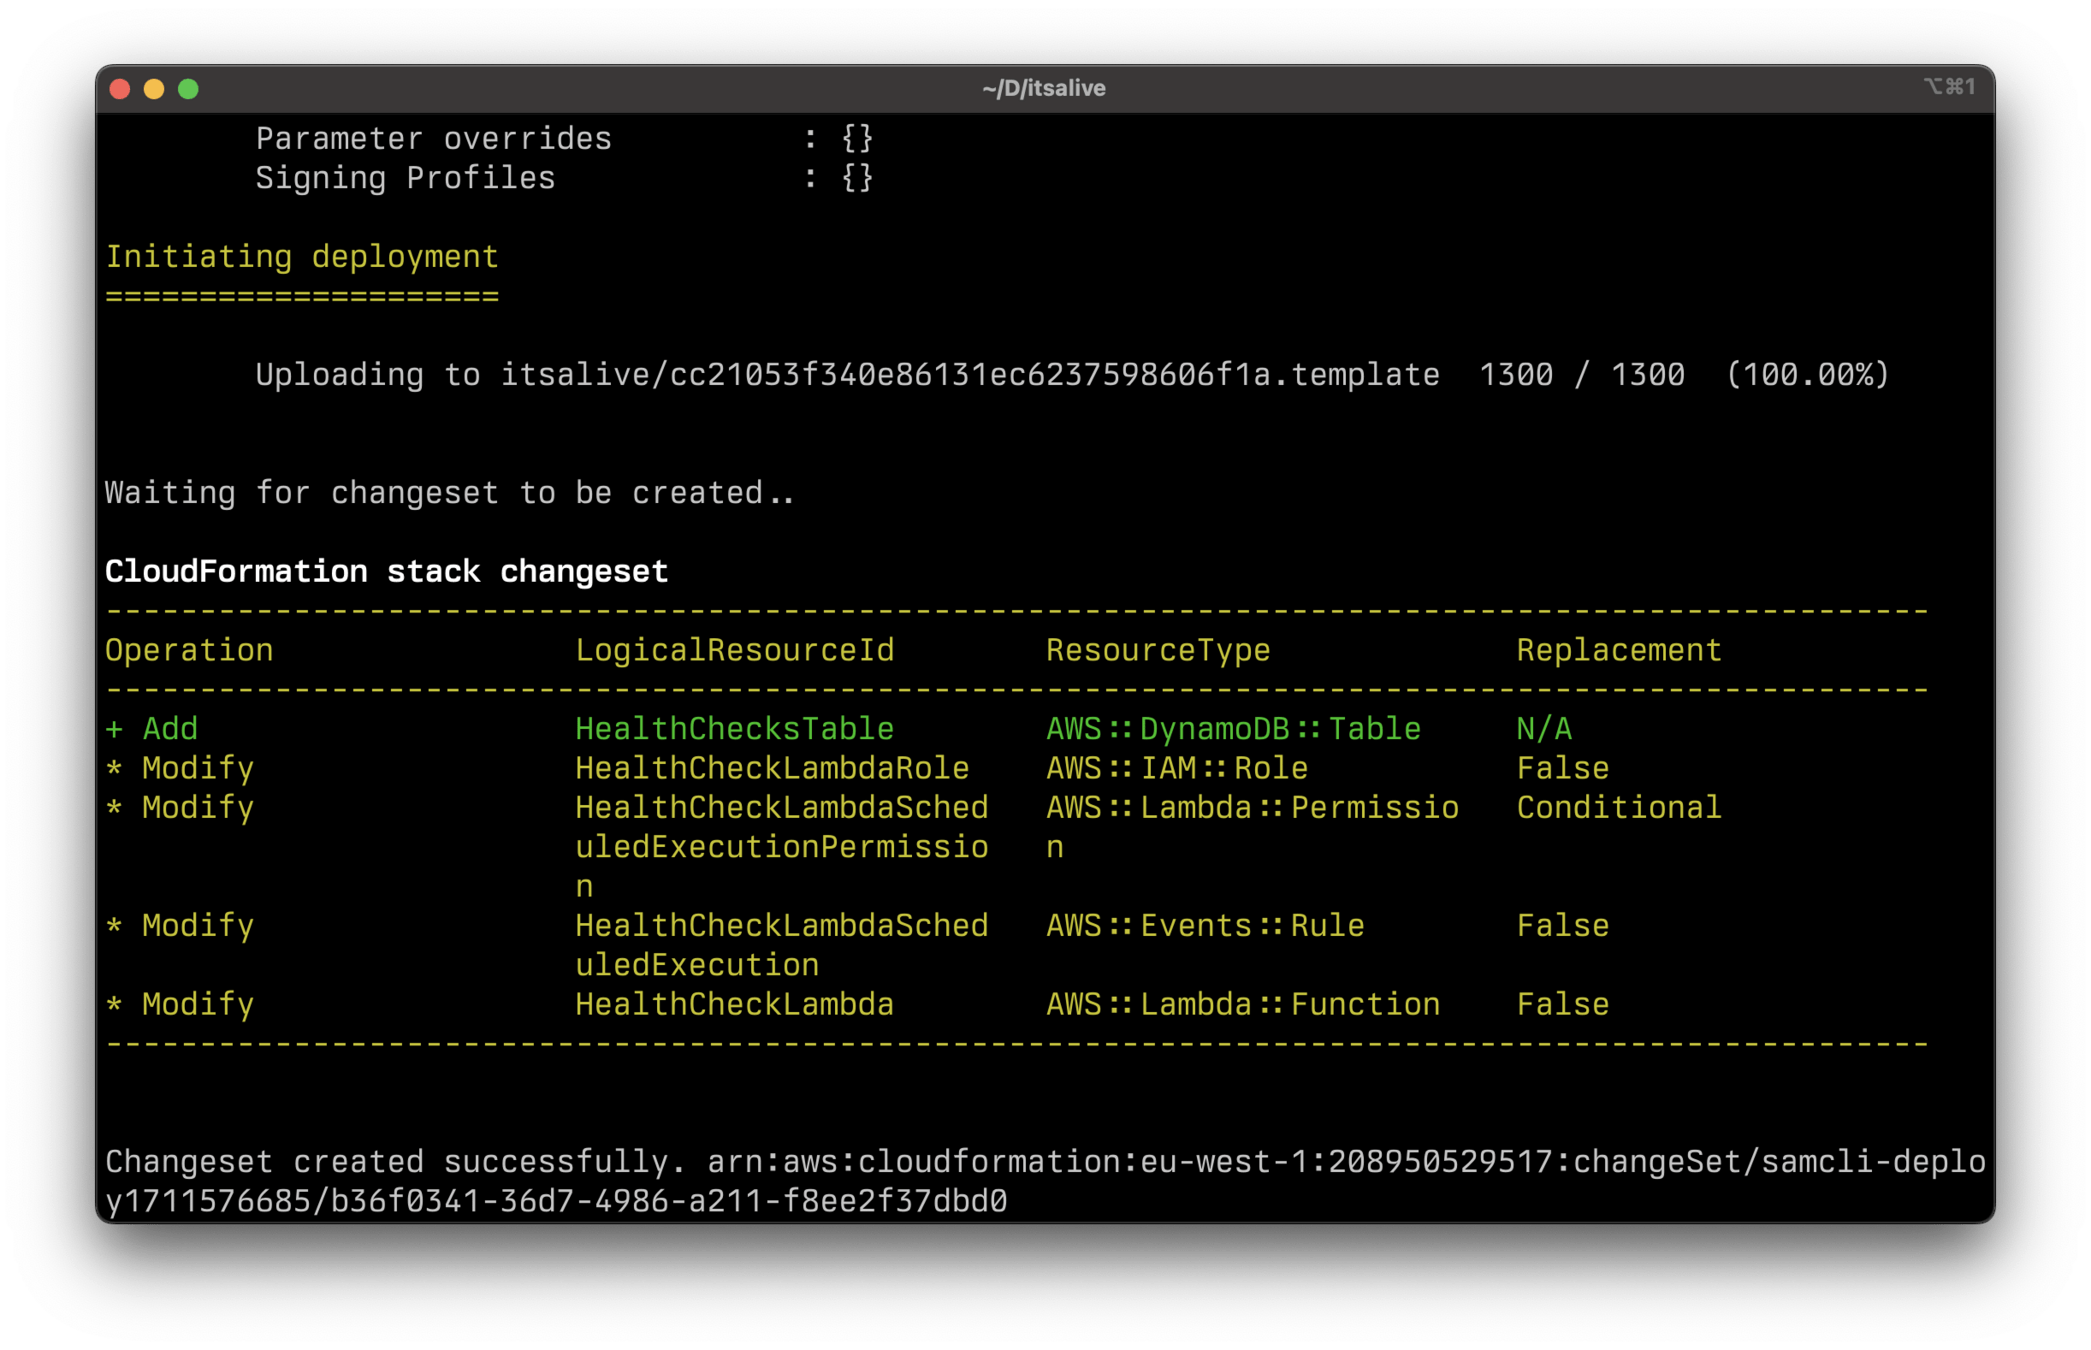Click the AWS::Lambda::Function resource type
2091x1350 pixels.
pyautogui.click(x=1242, y=1004)
